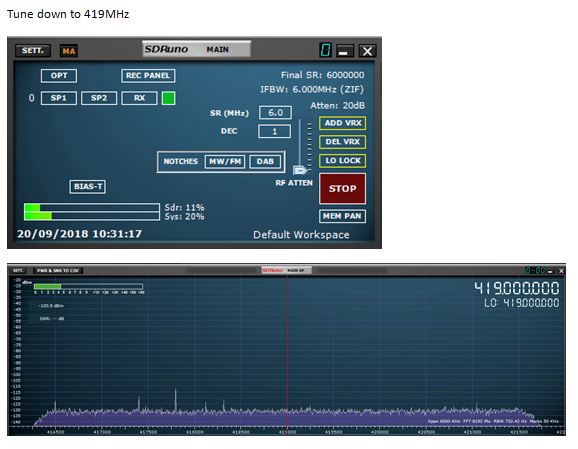Screen dimensions: 578x449
Task: Close the Main SP spectrum window
Action: 561,271
